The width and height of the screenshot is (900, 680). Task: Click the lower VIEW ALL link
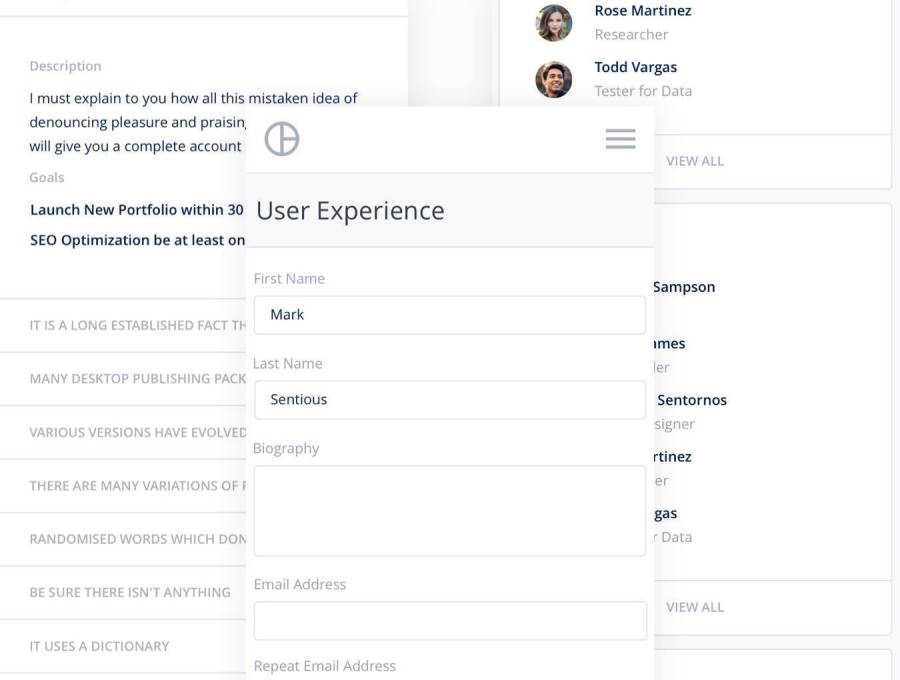[x=695, y=607]
